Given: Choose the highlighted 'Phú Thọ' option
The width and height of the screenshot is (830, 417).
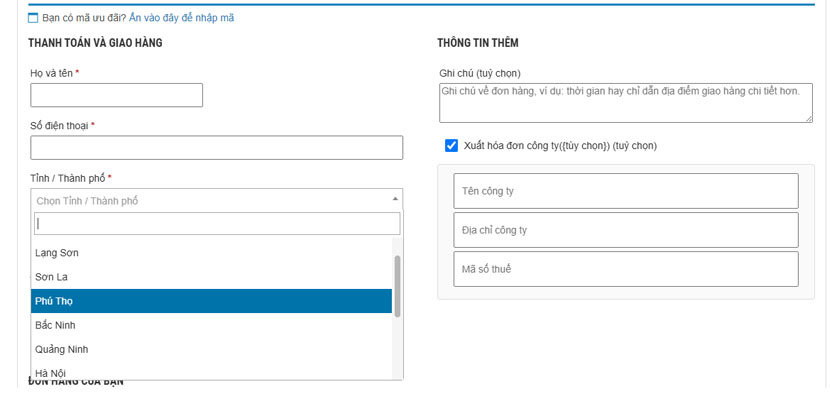Looking at the screenshot, I should [211, 301].
